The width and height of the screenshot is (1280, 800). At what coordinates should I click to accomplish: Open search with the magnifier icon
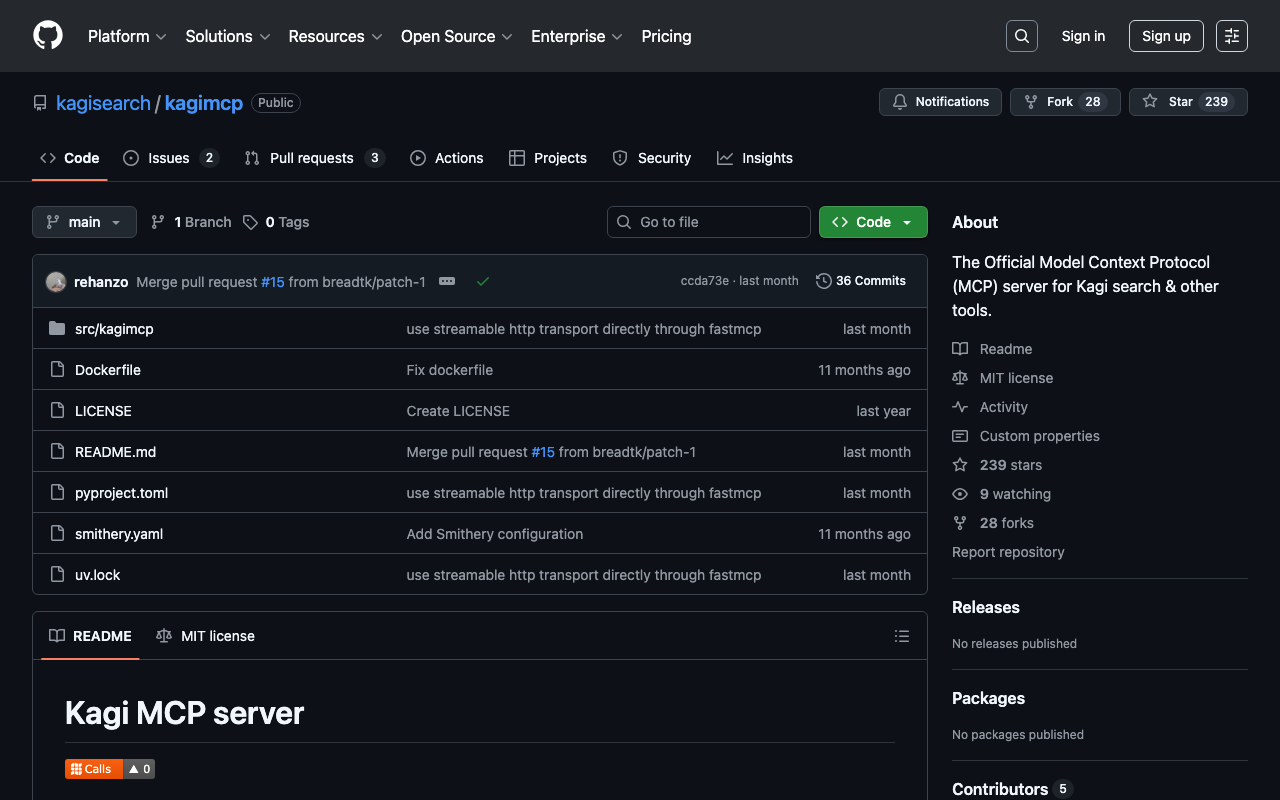point(1021,36)
